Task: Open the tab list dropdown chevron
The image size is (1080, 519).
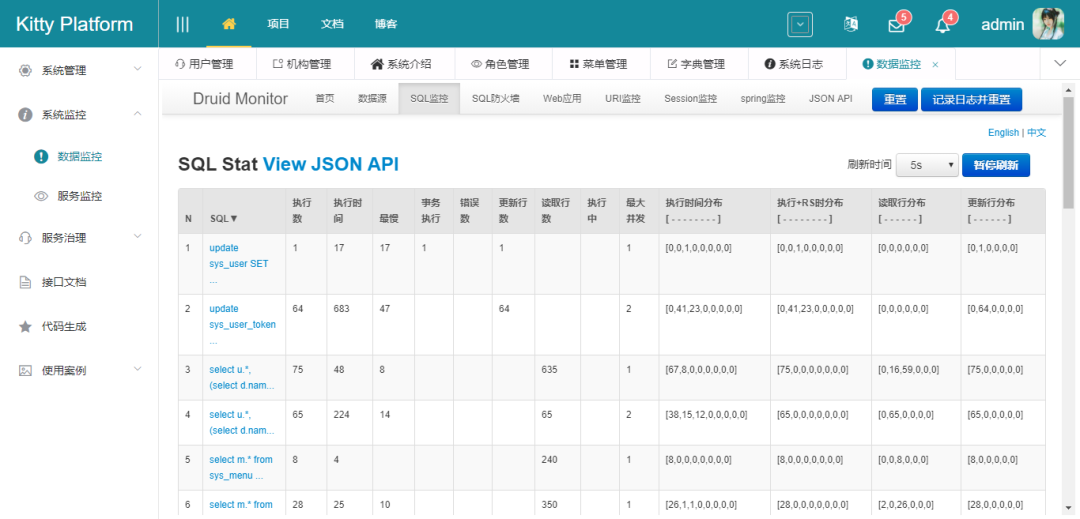Action: [x=1060, y=63]
